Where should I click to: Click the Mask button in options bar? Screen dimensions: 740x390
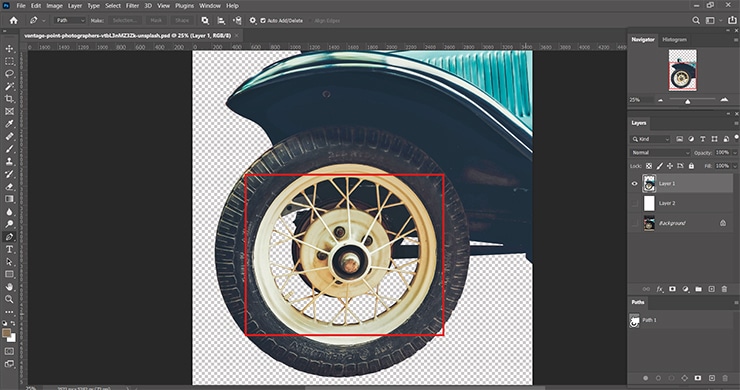tap(156, 20)
